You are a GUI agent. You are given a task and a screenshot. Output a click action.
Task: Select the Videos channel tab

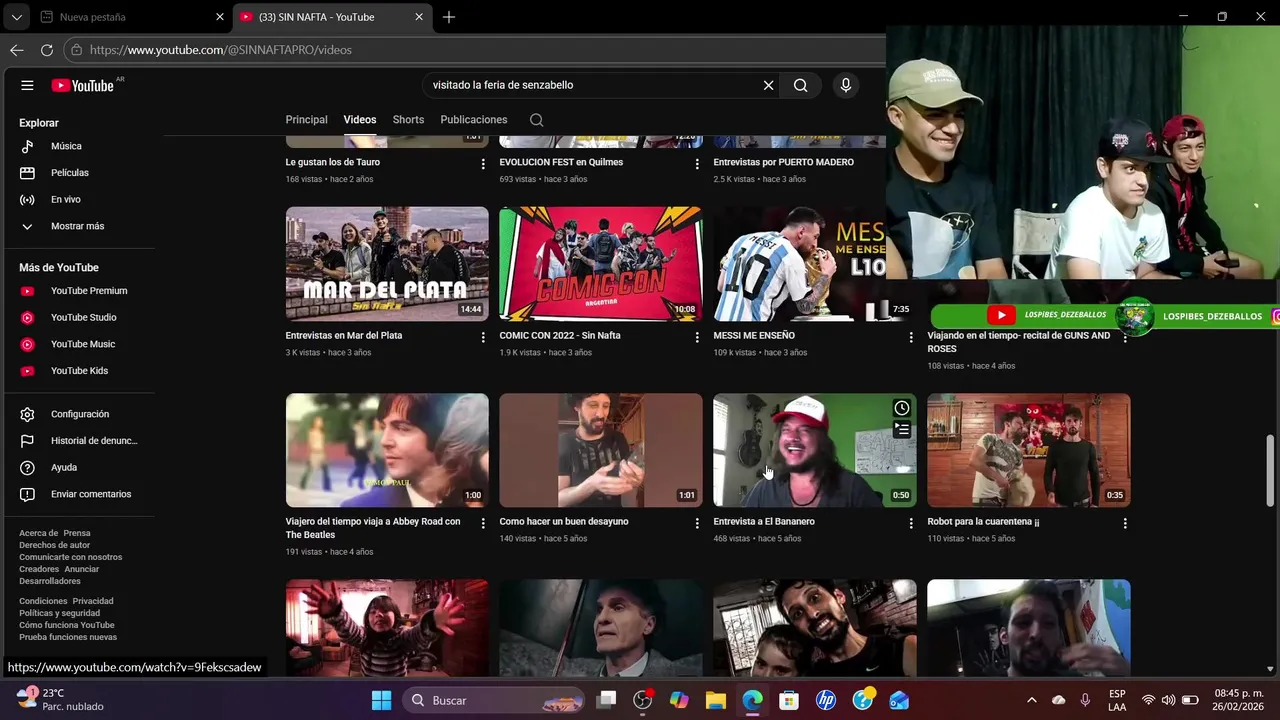click(x=360, y=120)
